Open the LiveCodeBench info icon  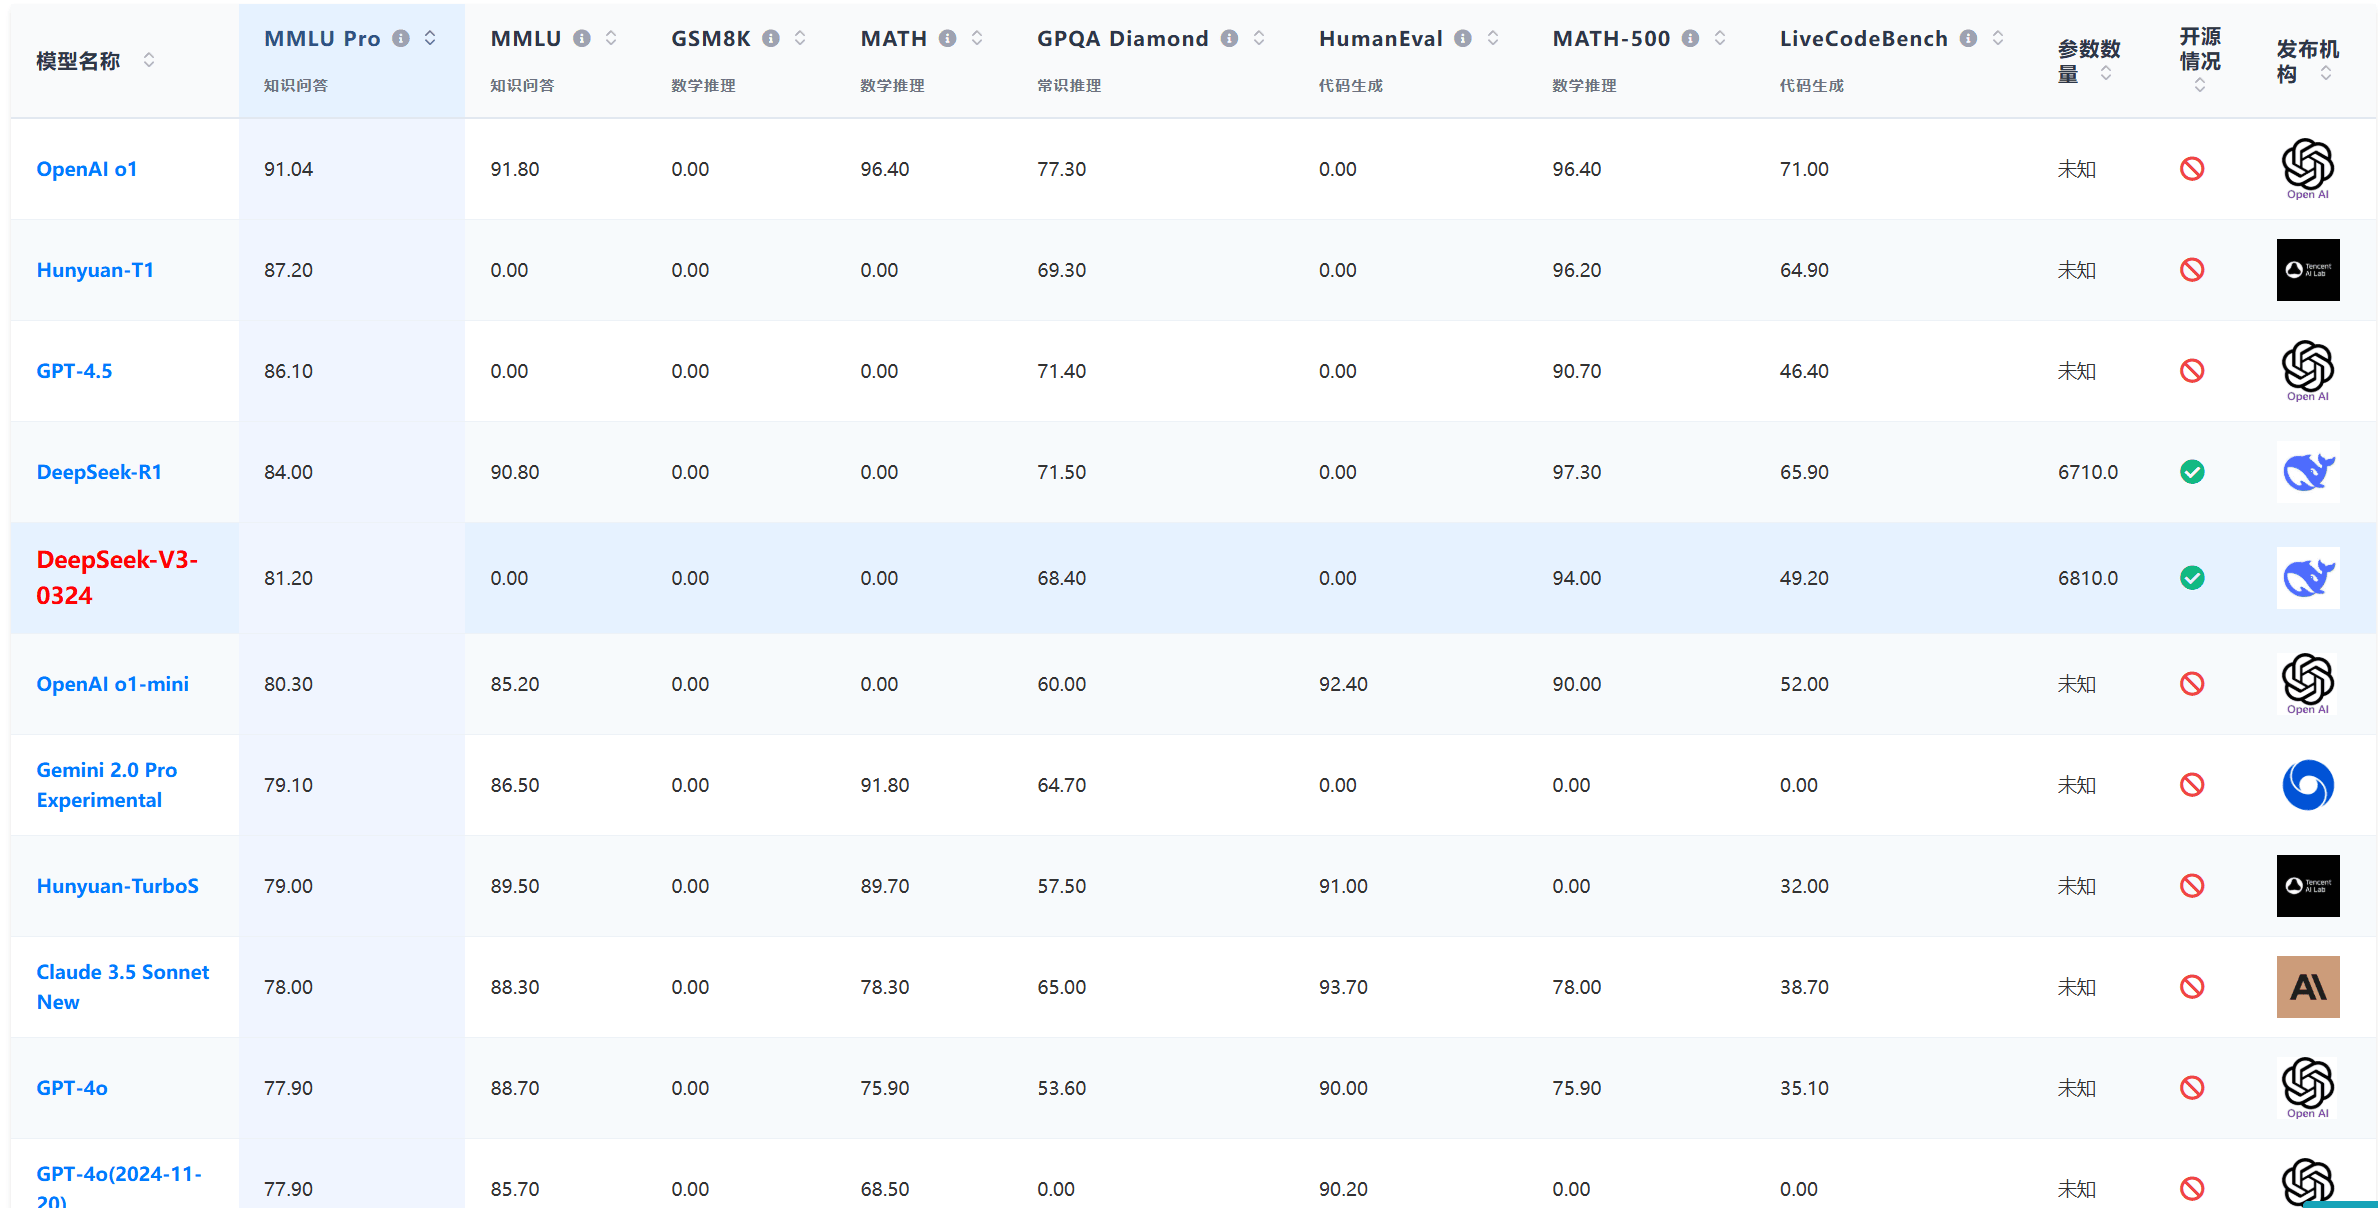(x=1968, y=38)
